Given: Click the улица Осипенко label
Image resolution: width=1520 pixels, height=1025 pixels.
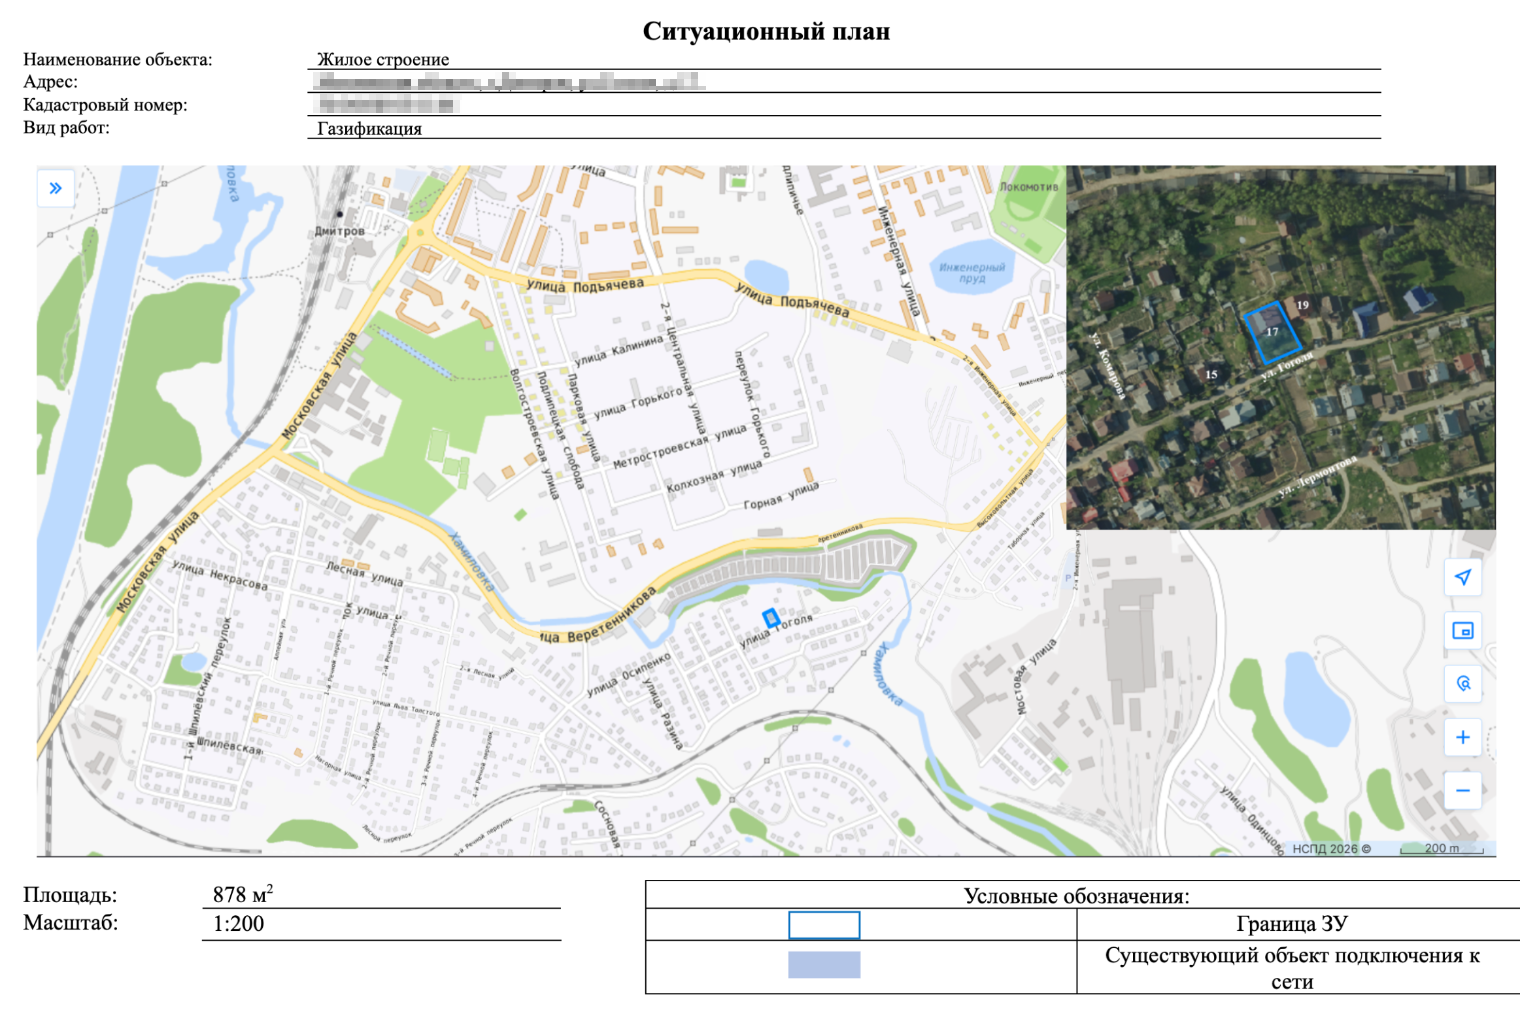Looking at the screenshot, I should tap(629, 675).
